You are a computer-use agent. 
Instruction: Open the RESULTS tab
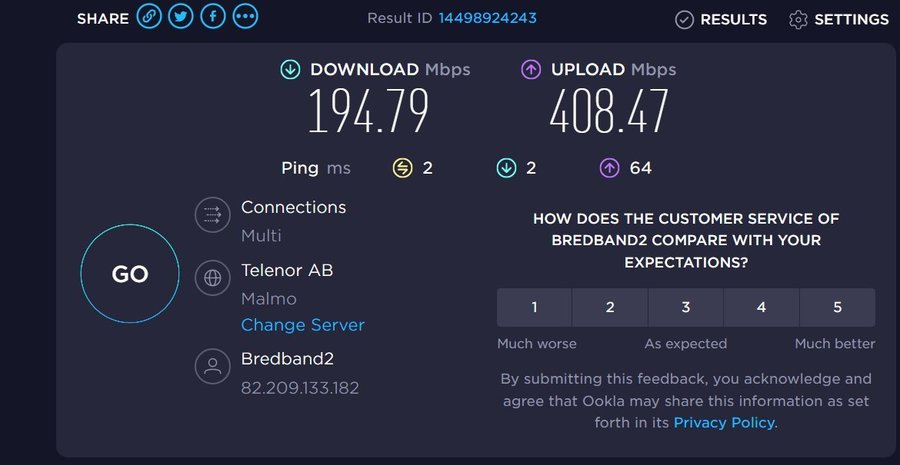click(x=721, y=20)
